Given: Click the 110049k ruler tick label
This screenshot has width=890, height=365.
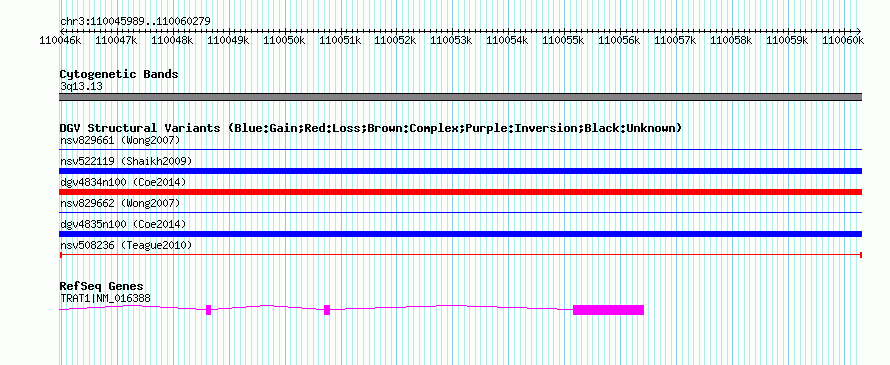Looking at the screenshot, I should click(x=228, y=40).
